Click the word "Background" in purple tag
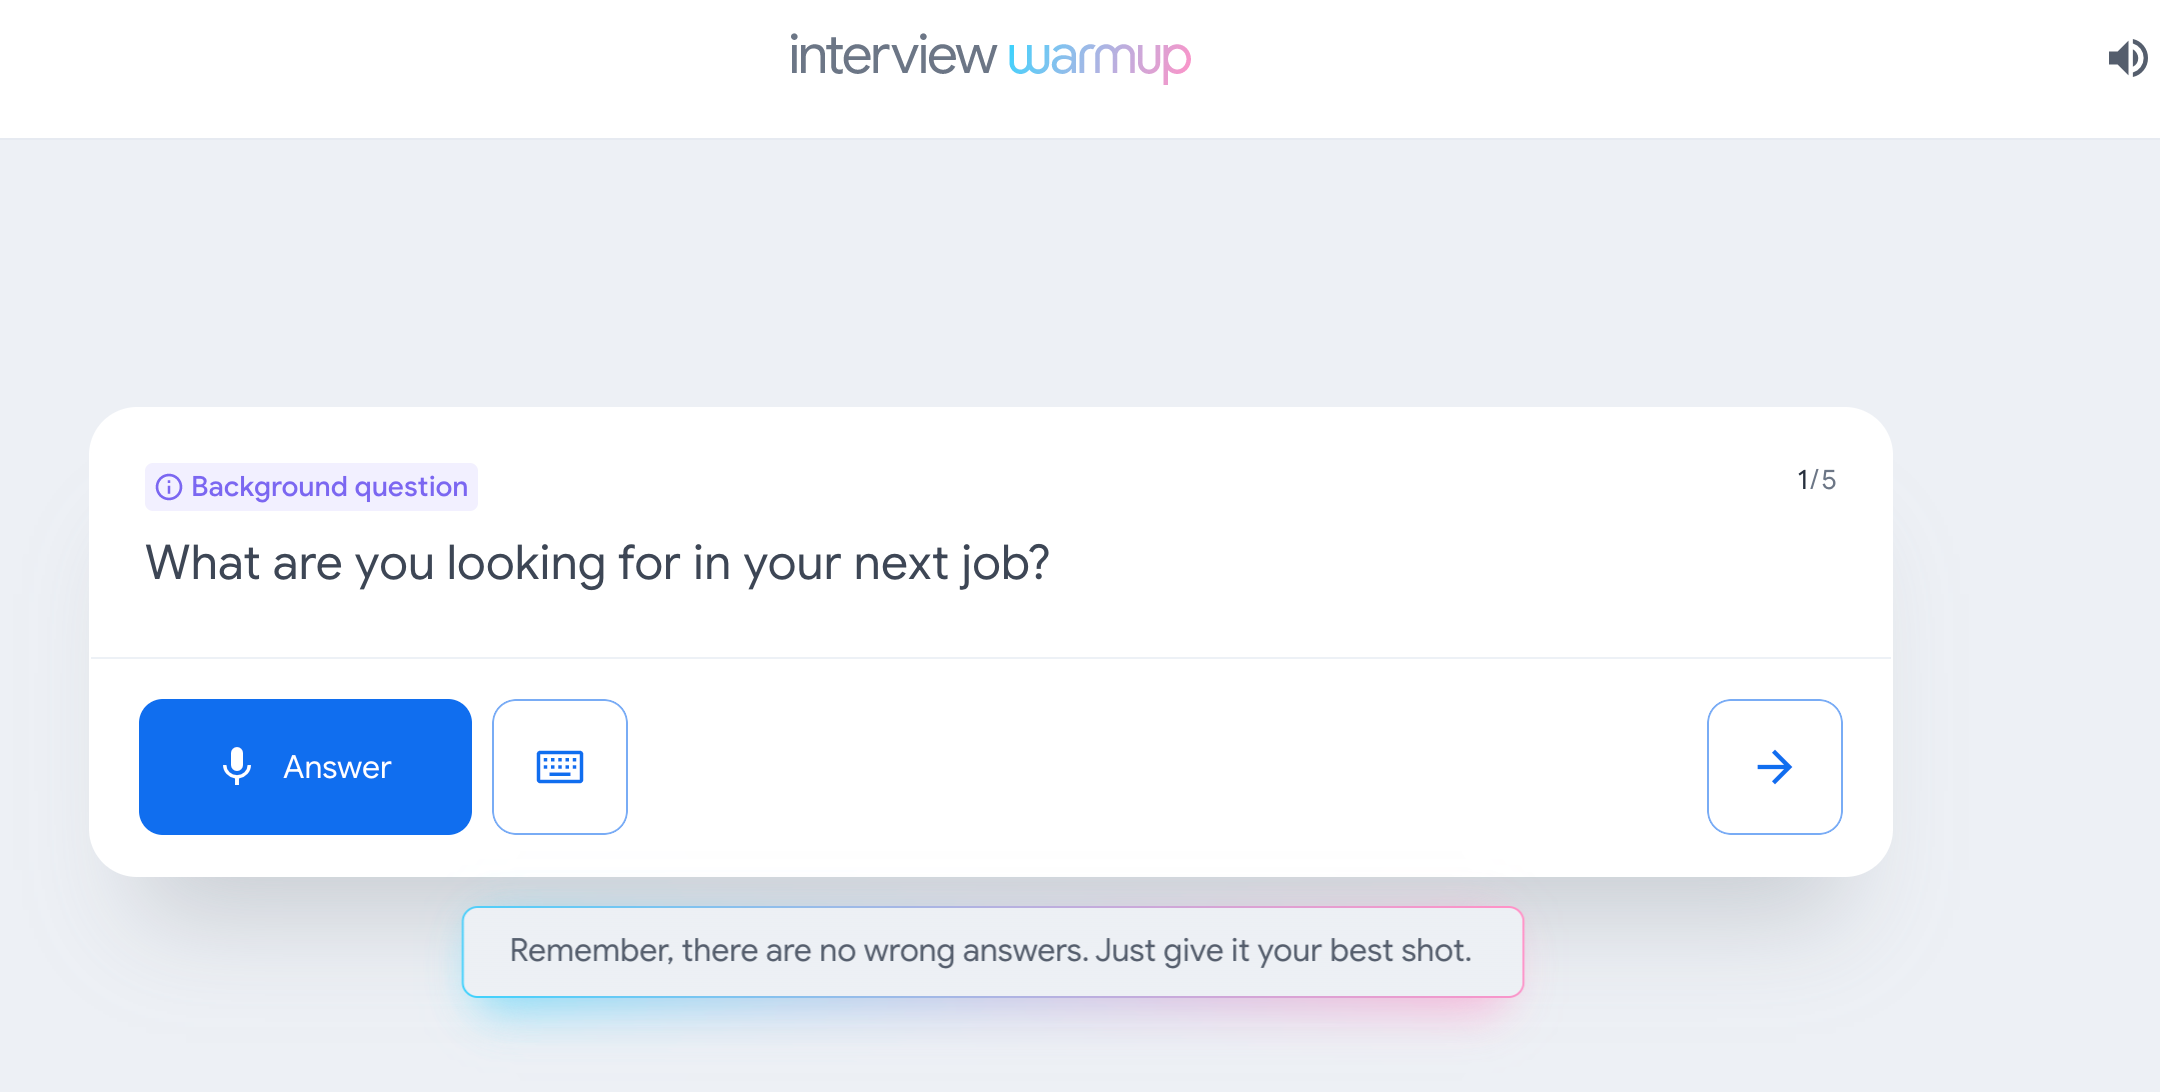 (269, 487)
